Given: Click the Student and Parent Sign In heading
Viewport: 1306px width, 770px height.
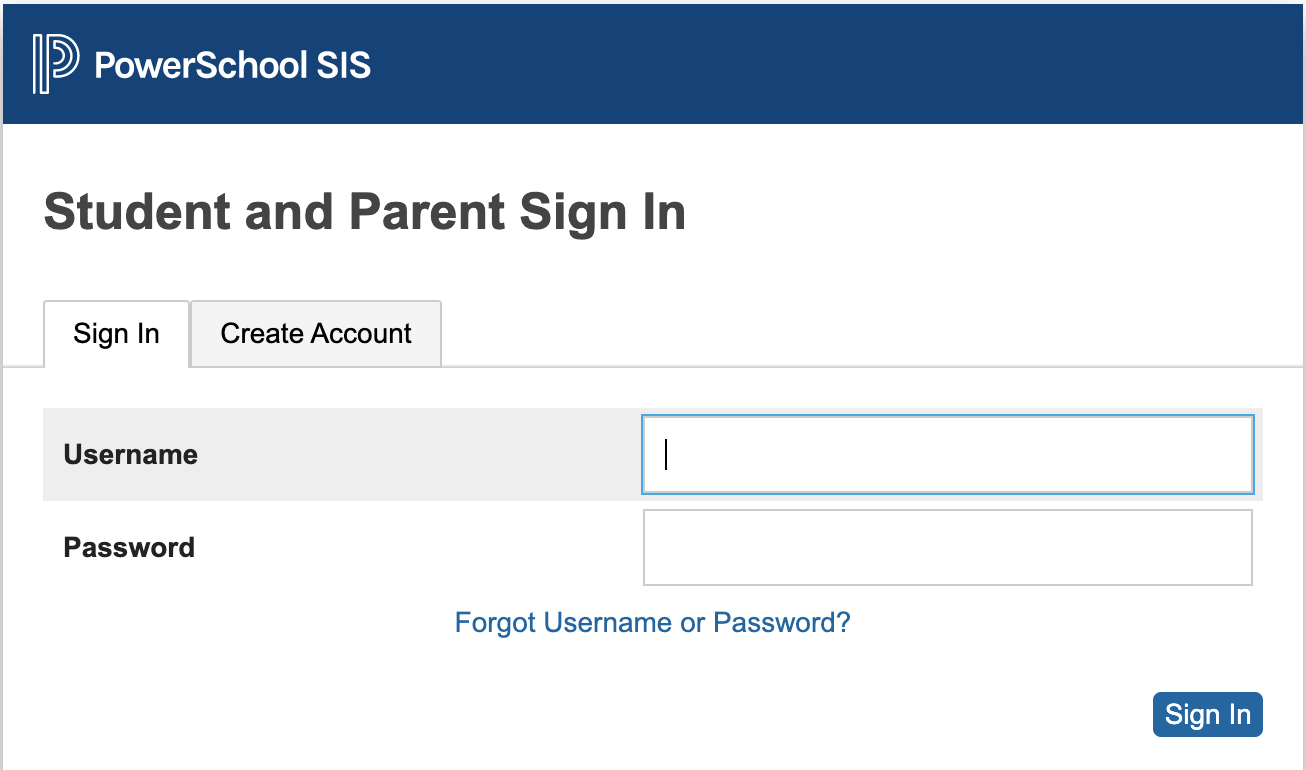Looking at the screenshot, I should tap(365, 213).
